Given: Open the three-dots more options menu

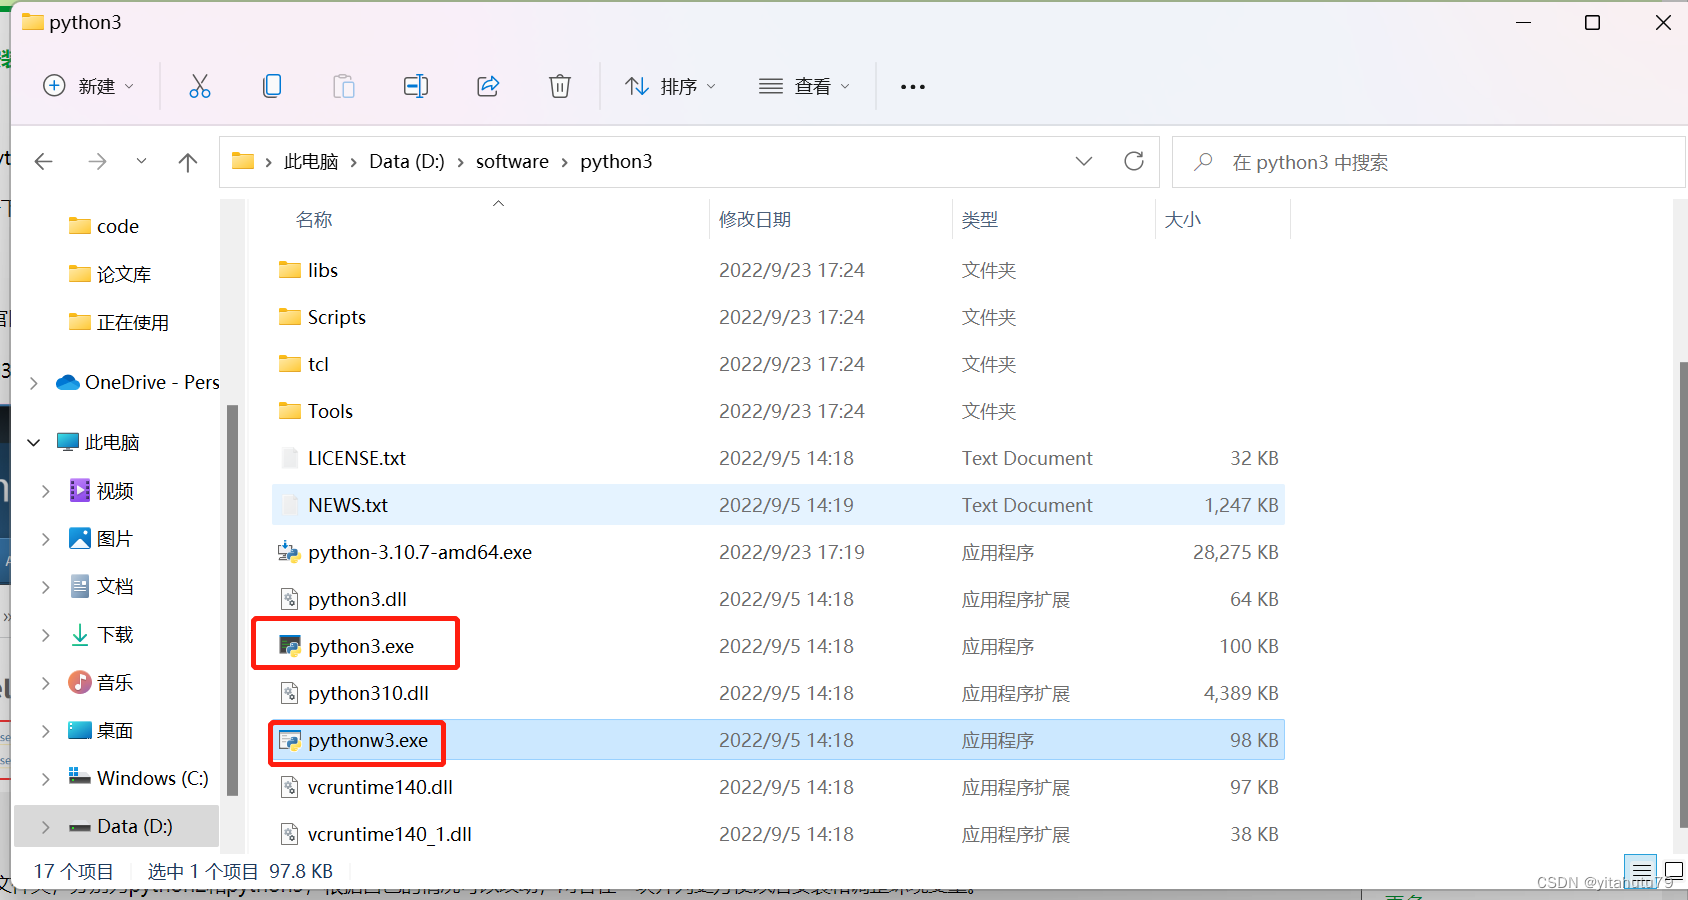Looking at the screenshot, I should [913, 87].
